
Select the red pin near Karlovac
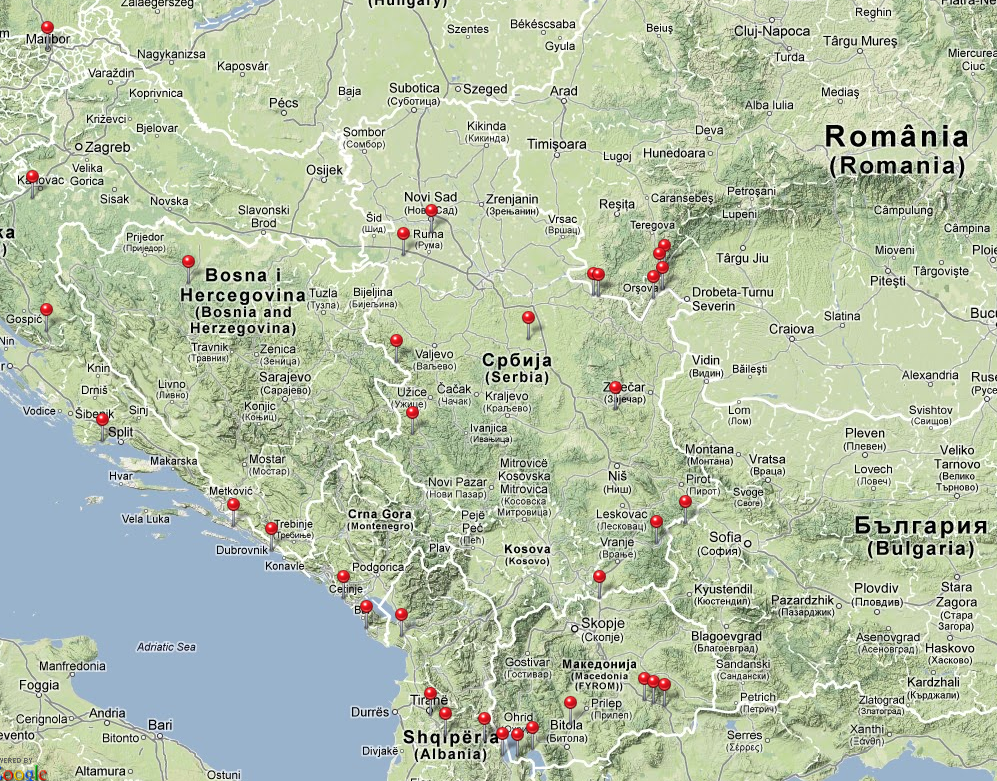point(32,178)
